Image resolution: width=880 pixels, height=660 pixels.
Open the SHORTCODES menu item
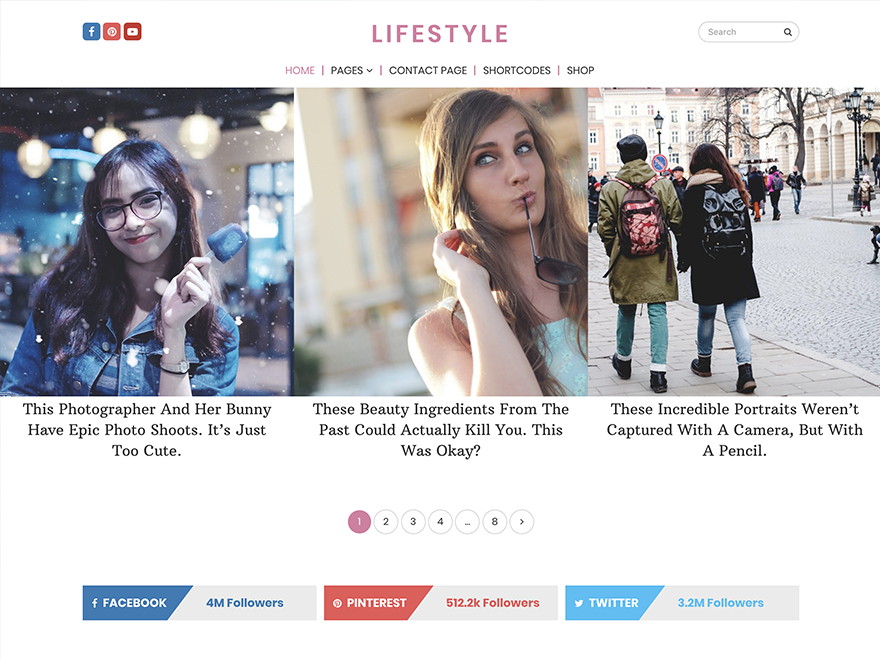tap(517, 70)
